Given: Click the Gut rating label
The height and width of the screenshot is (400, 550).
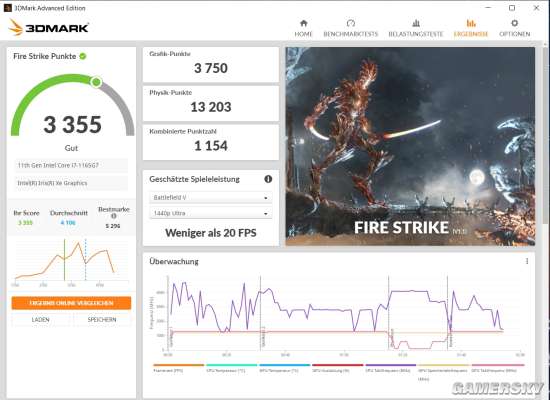Looking at the screenshot, I should (x=71, y=148).
